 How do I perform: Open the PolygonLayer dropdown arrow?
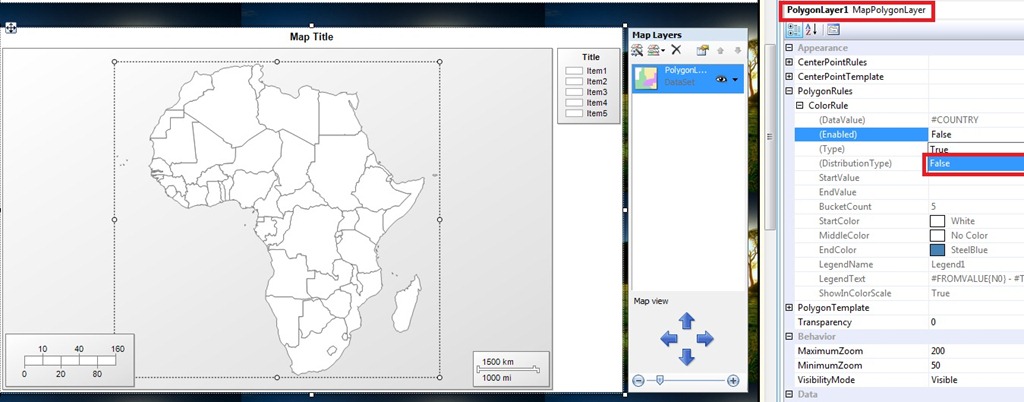(736, 80)
